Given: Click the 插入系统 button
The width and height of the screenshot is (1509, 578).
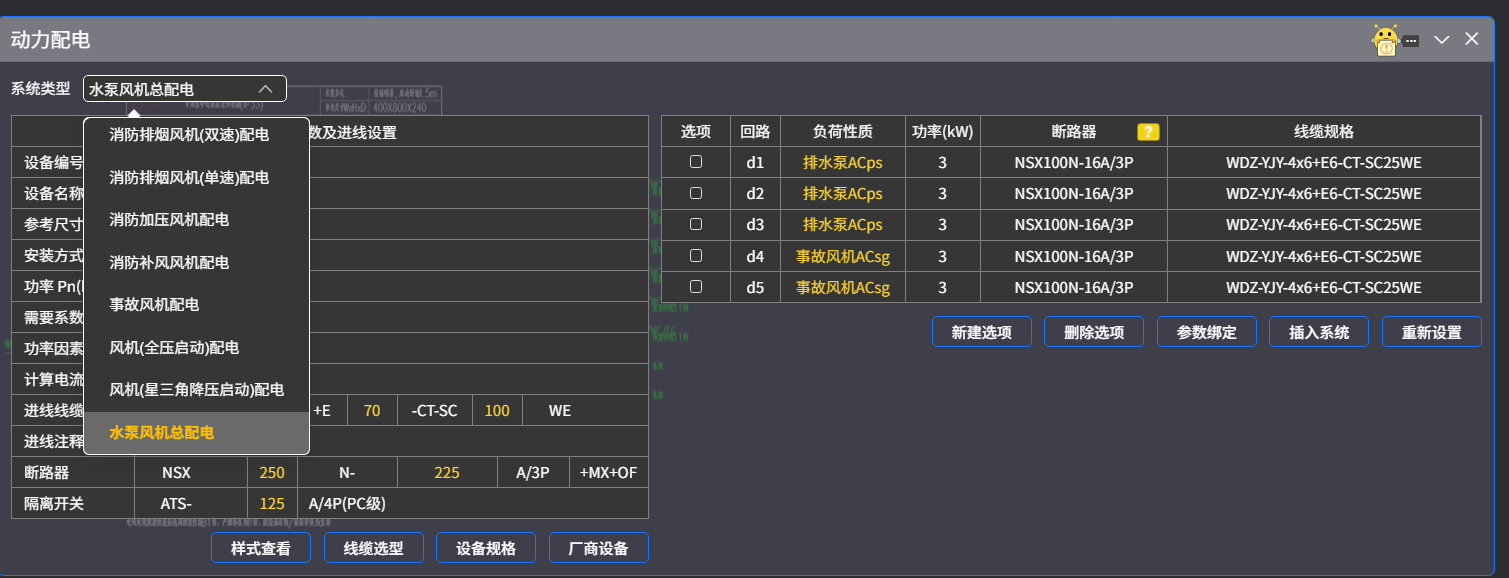Looking at the screenshot, I should [x=1319, y=332].
